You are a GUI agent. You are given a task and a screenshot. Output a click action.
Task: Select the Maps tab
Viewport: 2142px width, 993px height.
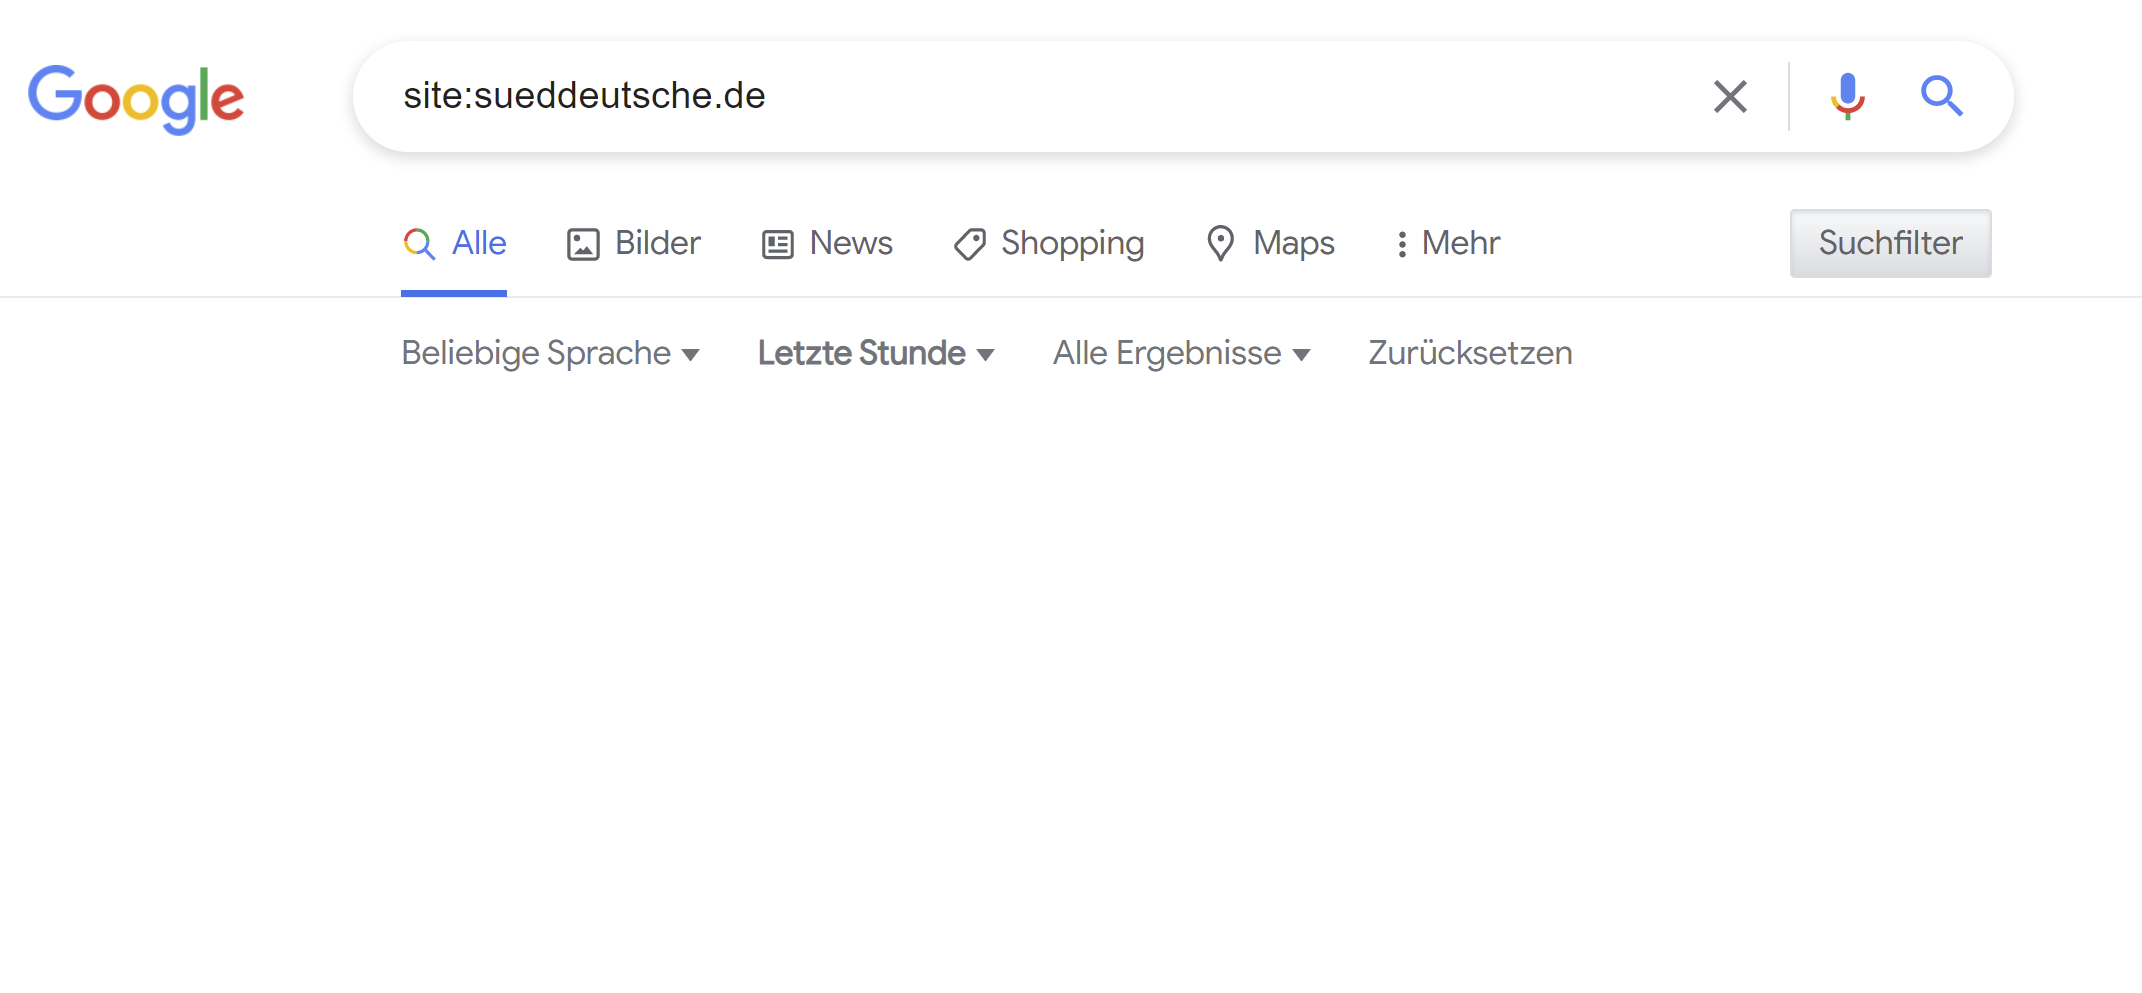click(x=1293, y=243)
